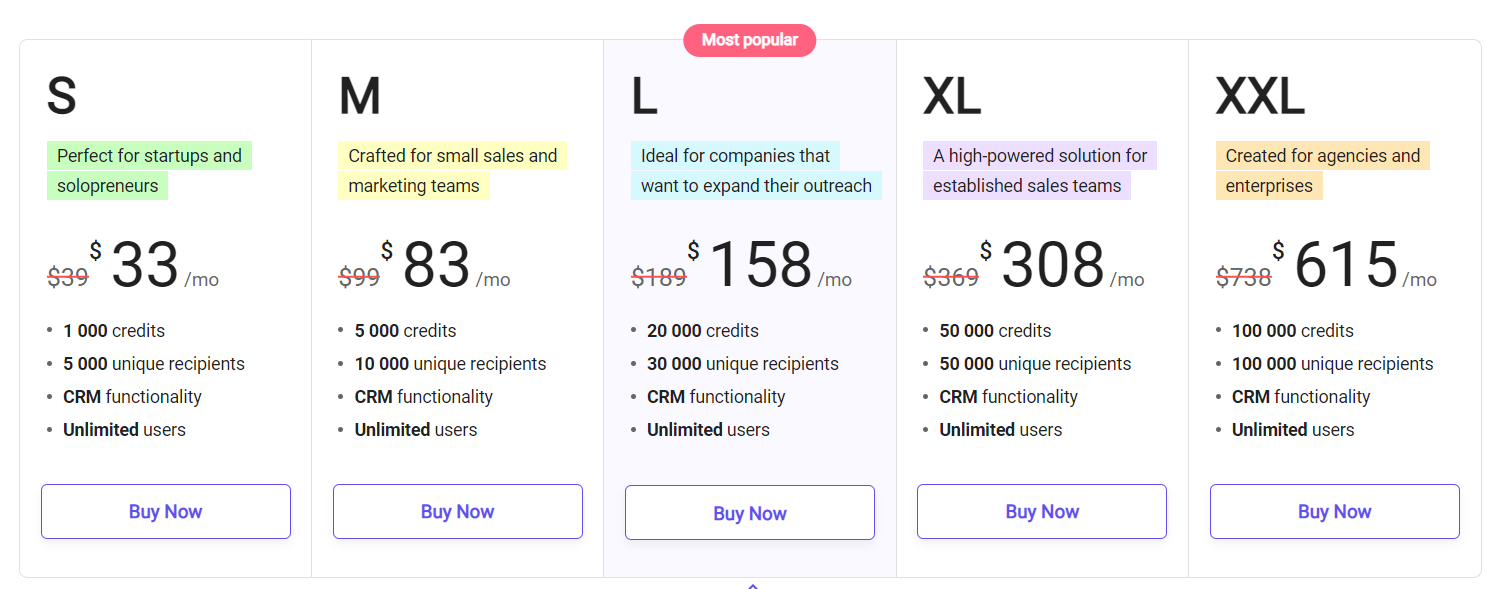The image size is (1501, 589).
Task: Click Buy Now for the XXL plan
Action: [1335, 512]
